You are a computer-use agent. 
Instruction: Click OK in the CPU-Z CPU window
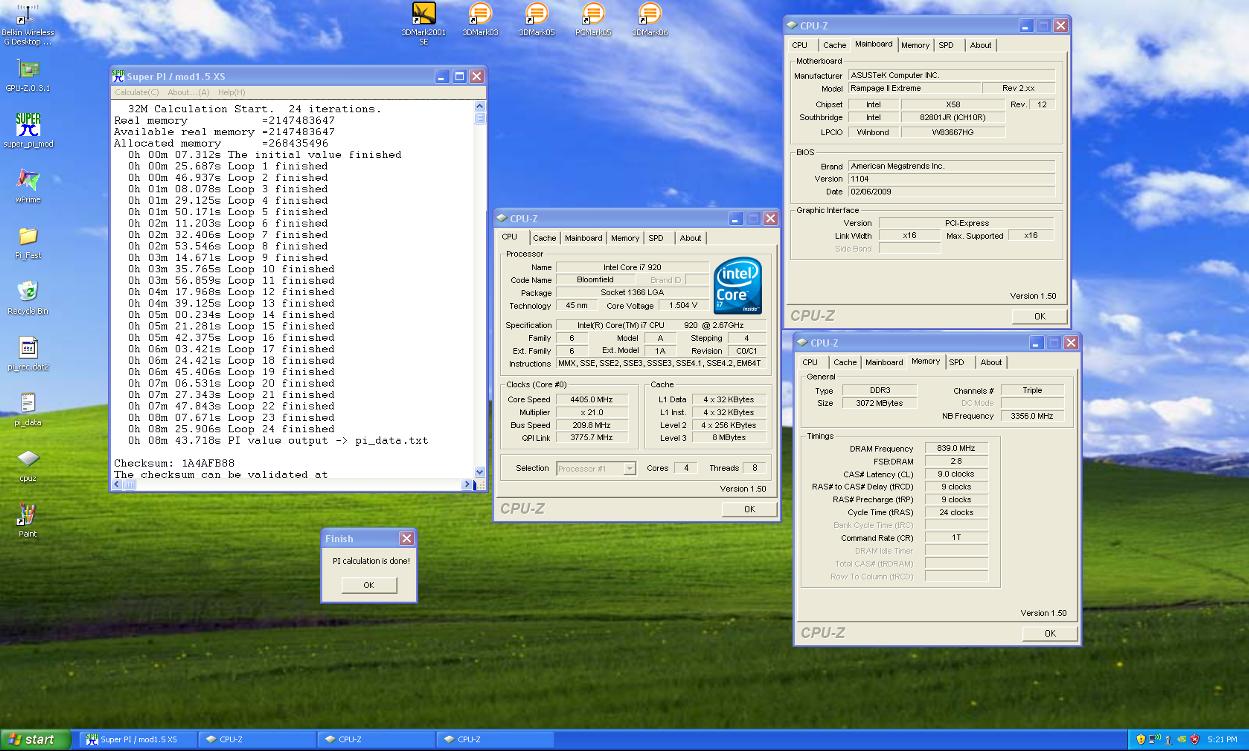[749, 509]
